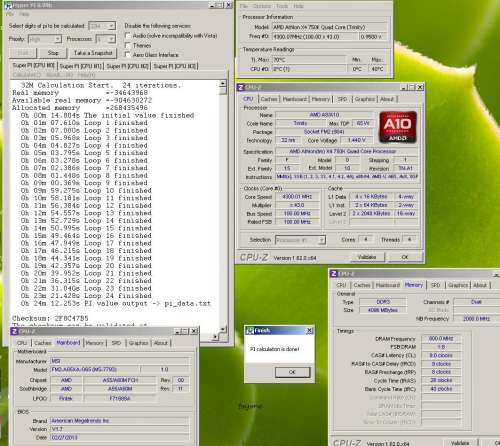Click the Core Speed value 4300.01 MHz
This screenshot has height=446, width=500.
pyautogui.click(x=297, y=197)
